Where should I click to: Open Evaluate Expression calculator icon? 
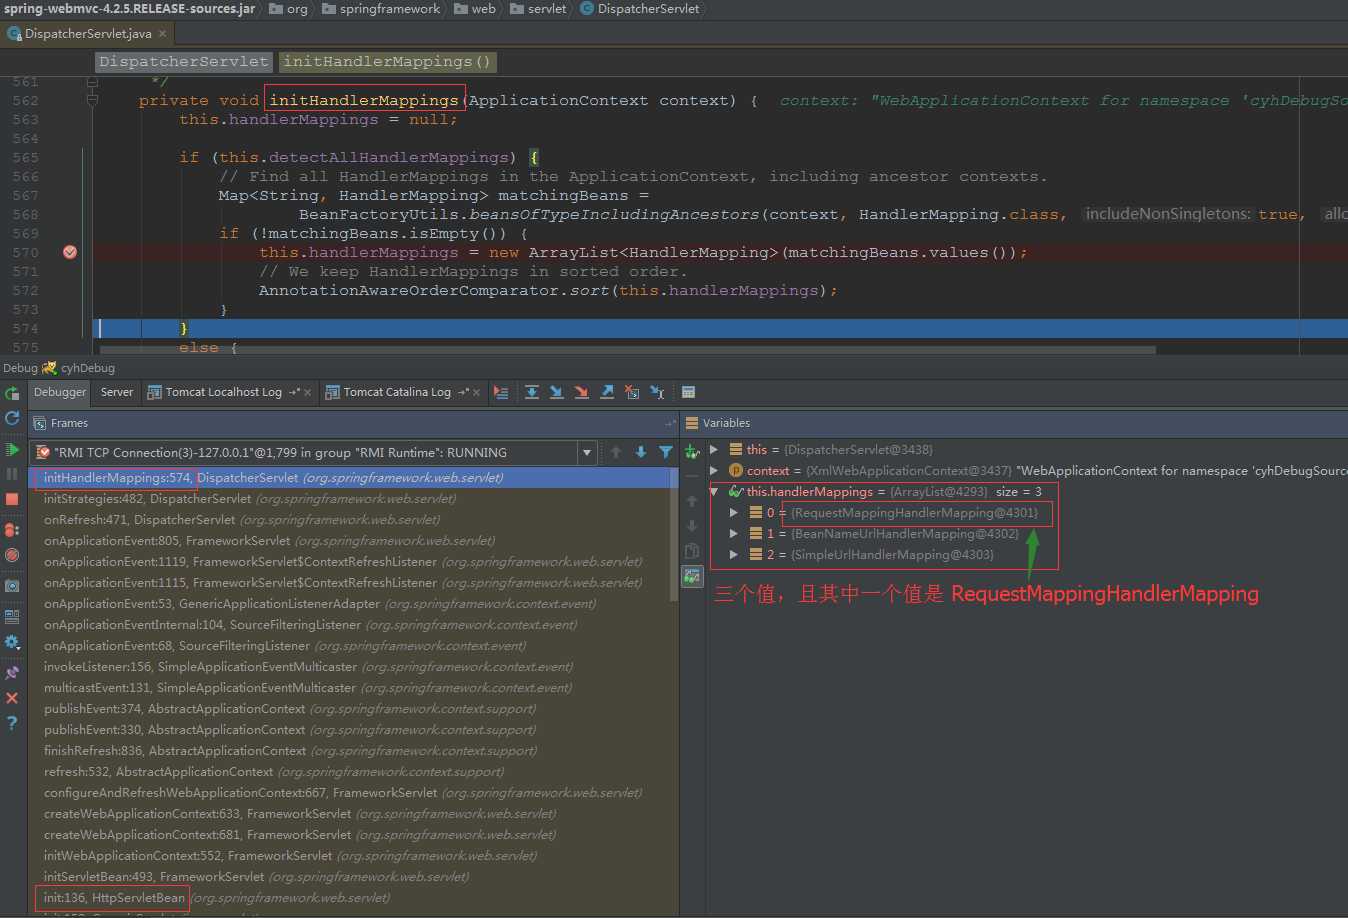pos(688,392)
